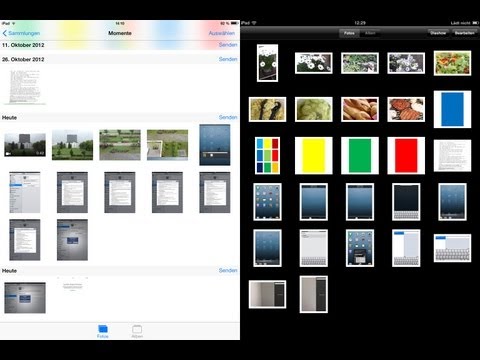Open grilled meat photo

(406, 109)
